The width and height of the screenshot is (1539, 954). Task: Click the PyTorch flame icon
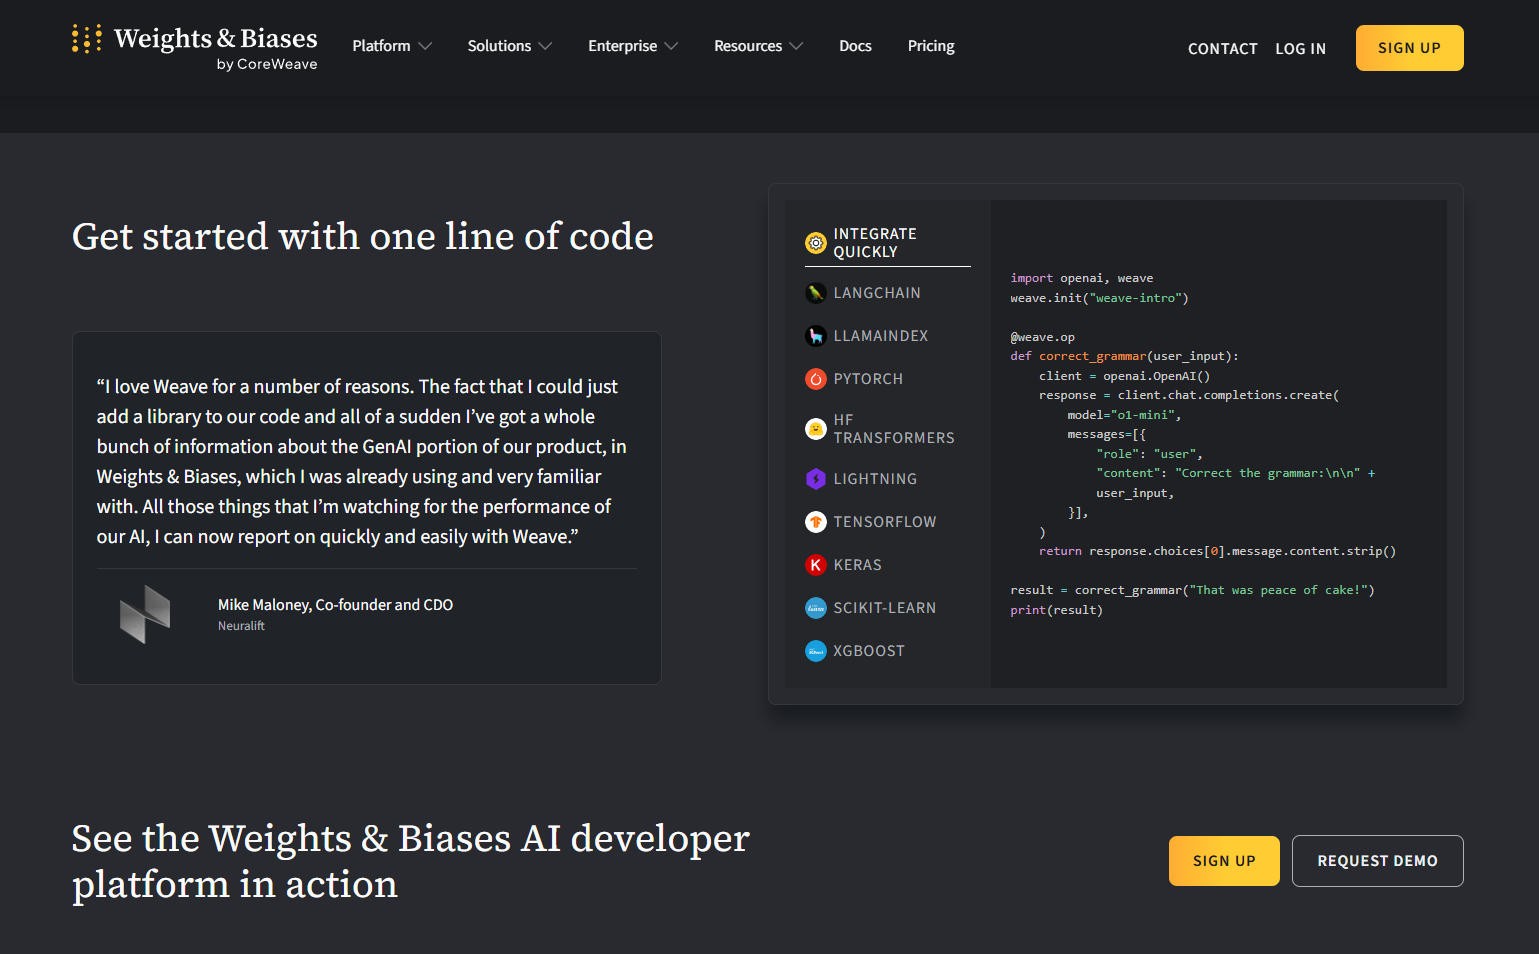point(815,379)
